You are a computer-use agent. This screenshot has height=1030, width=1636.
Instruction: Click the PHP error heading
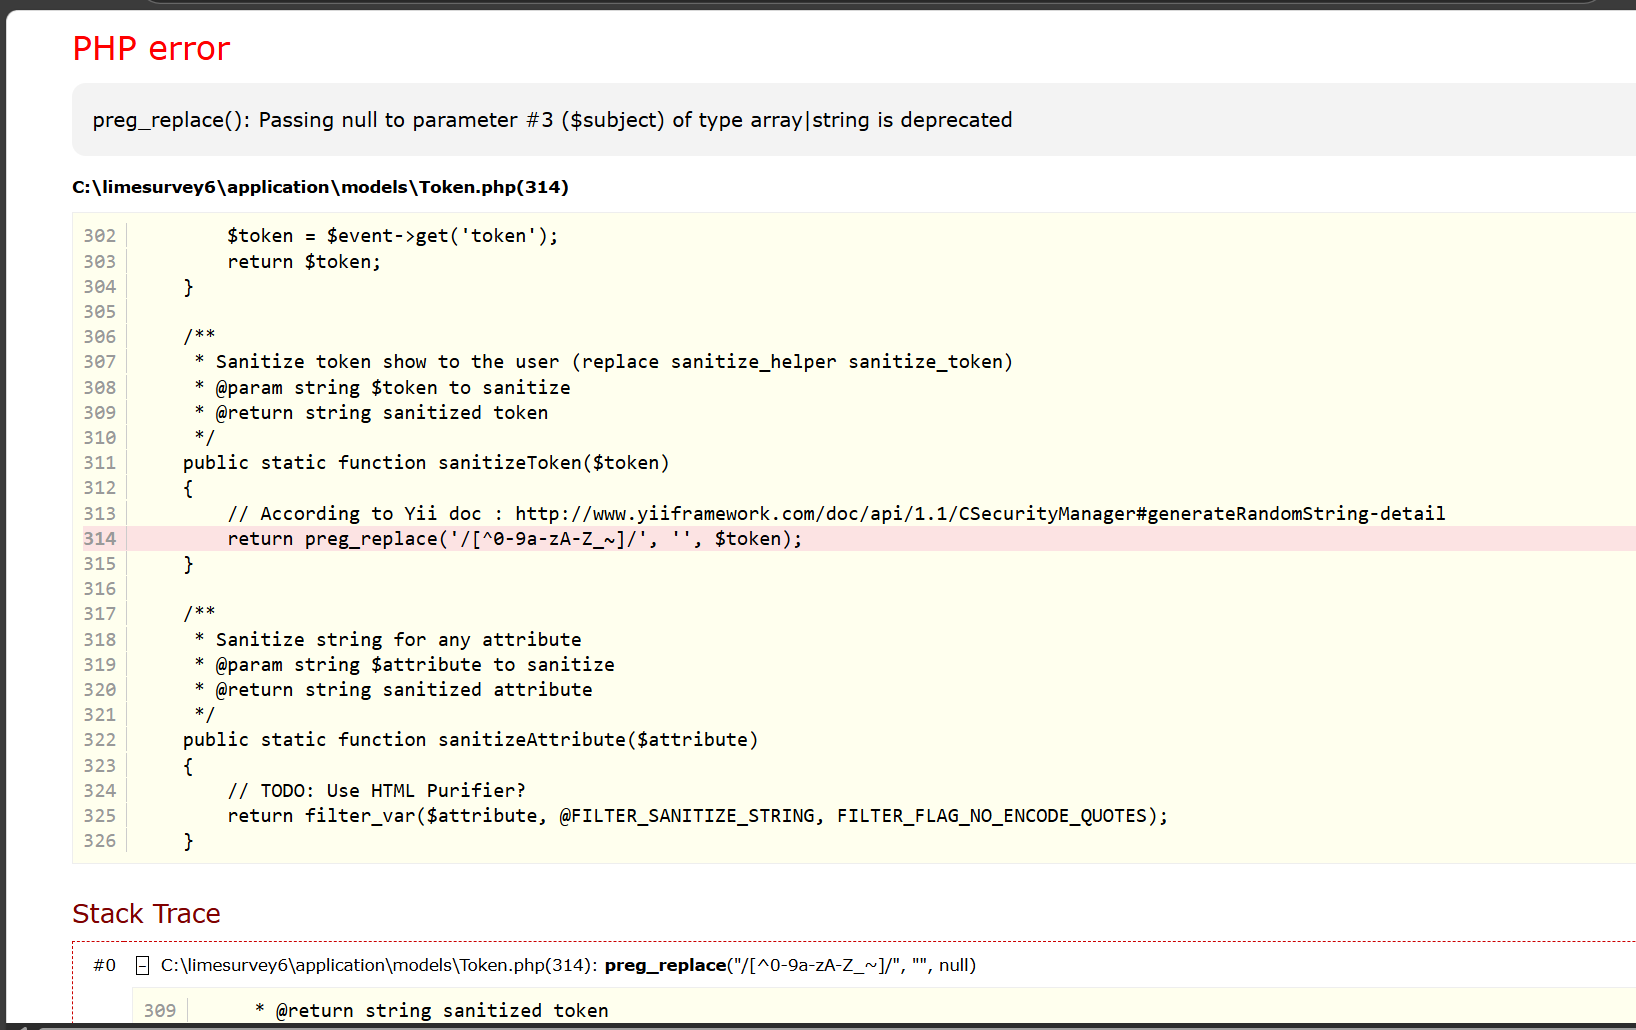[151, 48]
